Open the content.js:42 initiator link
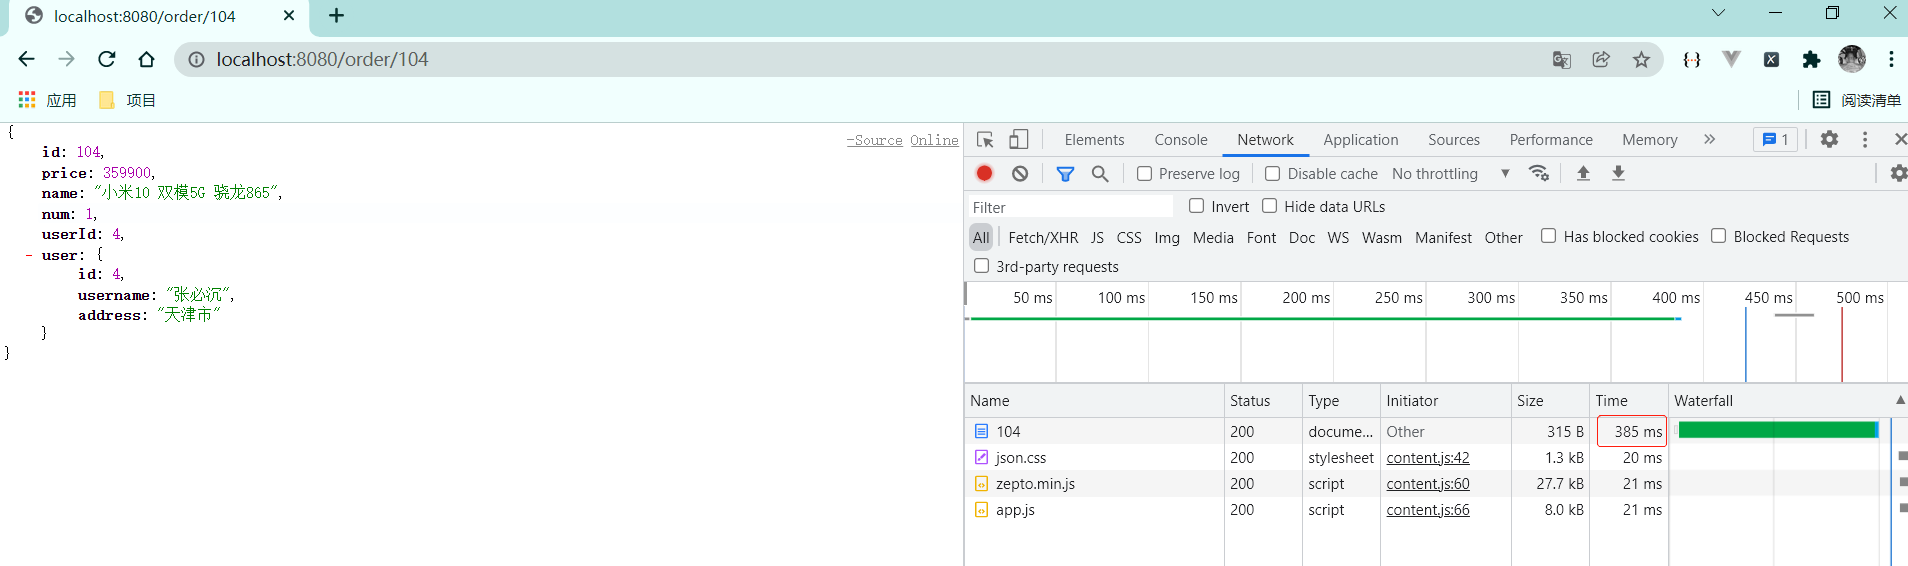1908x566 pixels. click(x=1428, y=458)
